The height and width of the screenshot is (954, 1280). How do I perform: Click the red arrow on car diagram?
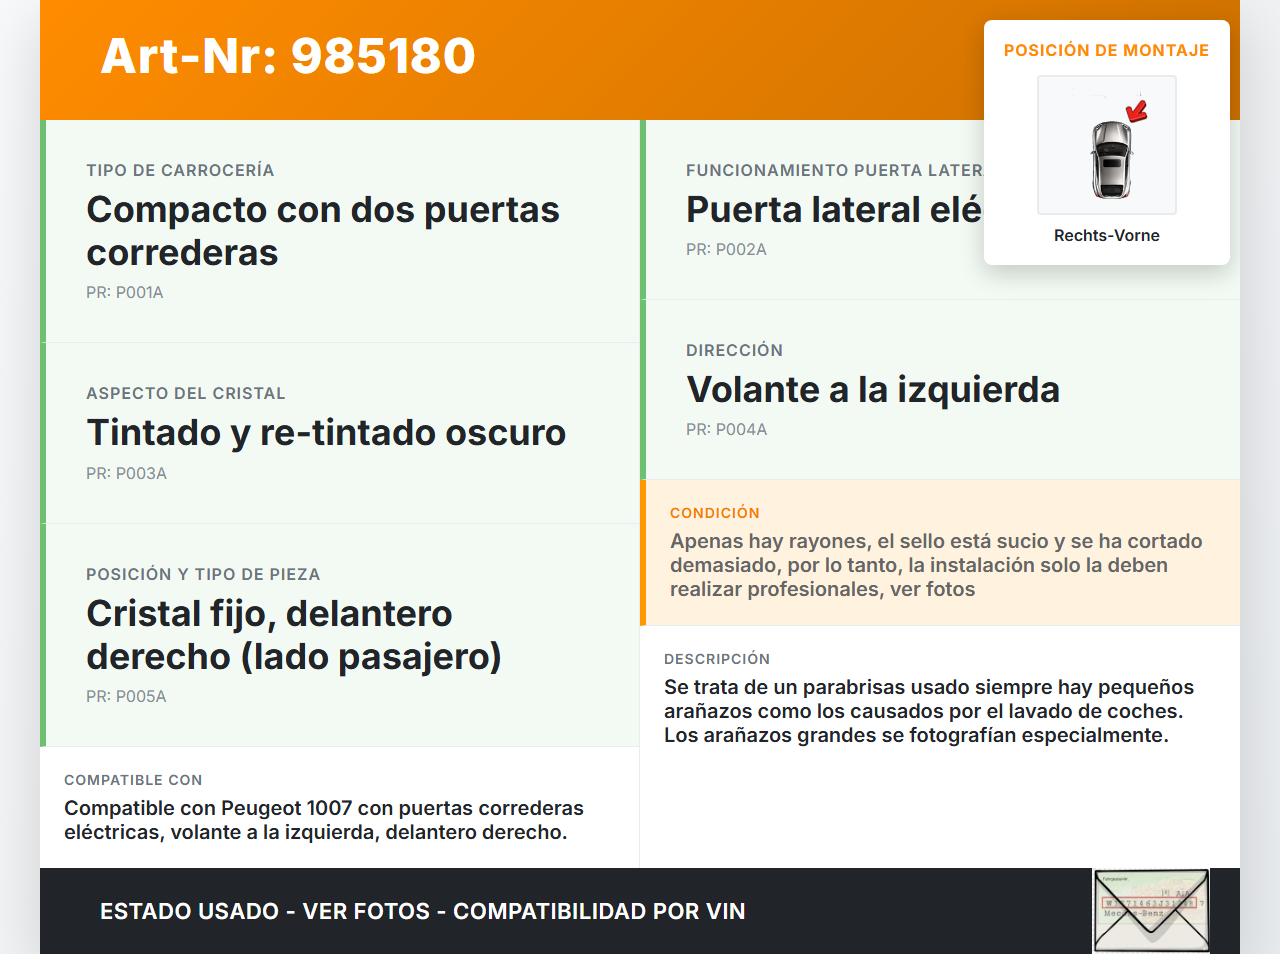click(1137, 110)
